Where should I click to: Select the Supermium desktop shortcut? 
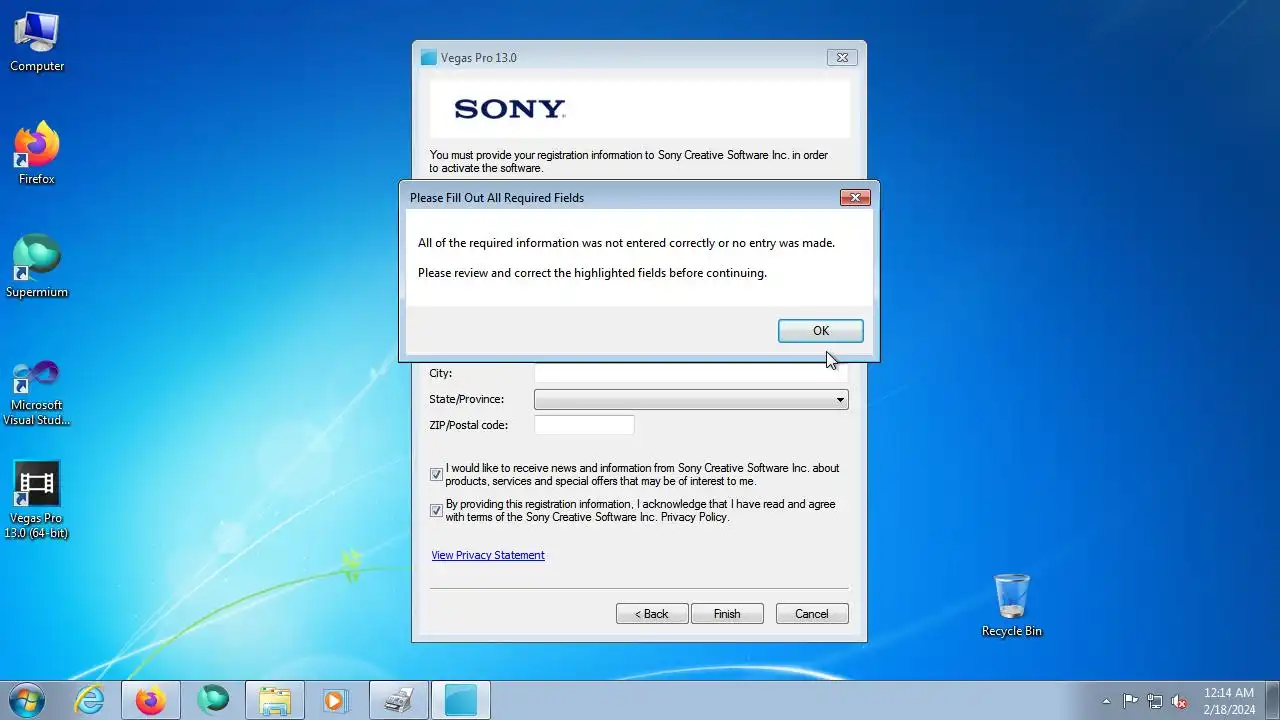click(x=37, y=267)
